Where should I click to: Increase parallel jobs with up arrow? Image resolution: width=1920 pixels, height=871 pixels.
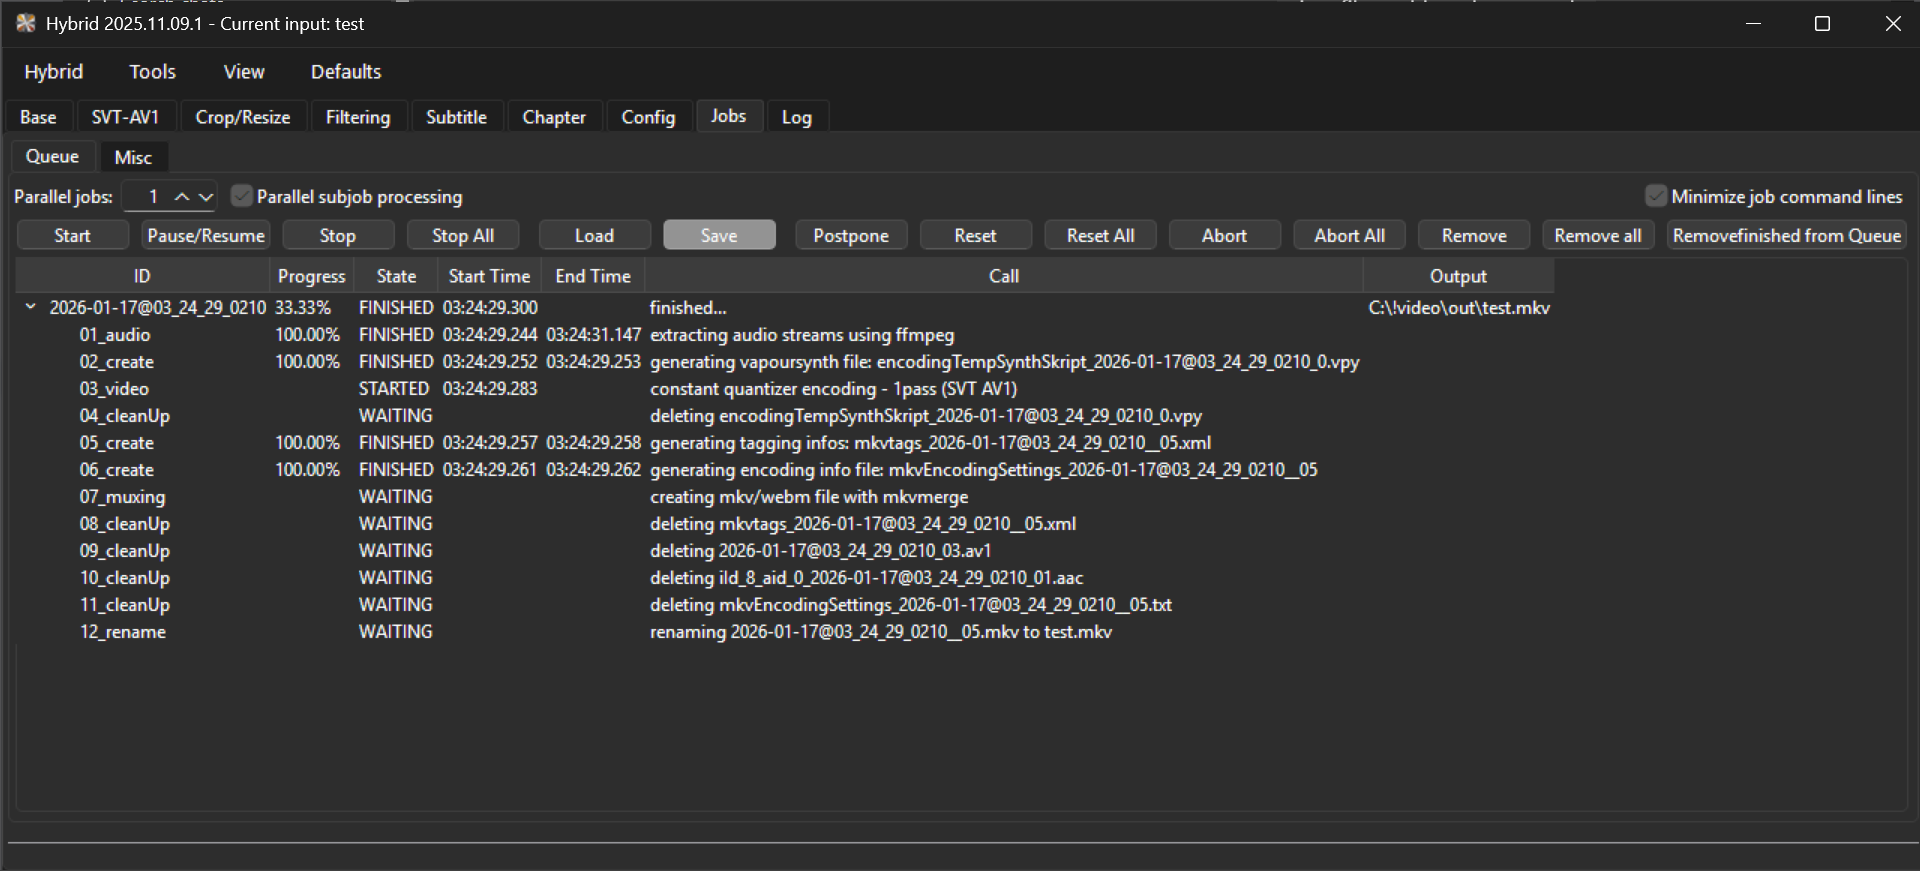pyautogui.click(x=182, y=197)
